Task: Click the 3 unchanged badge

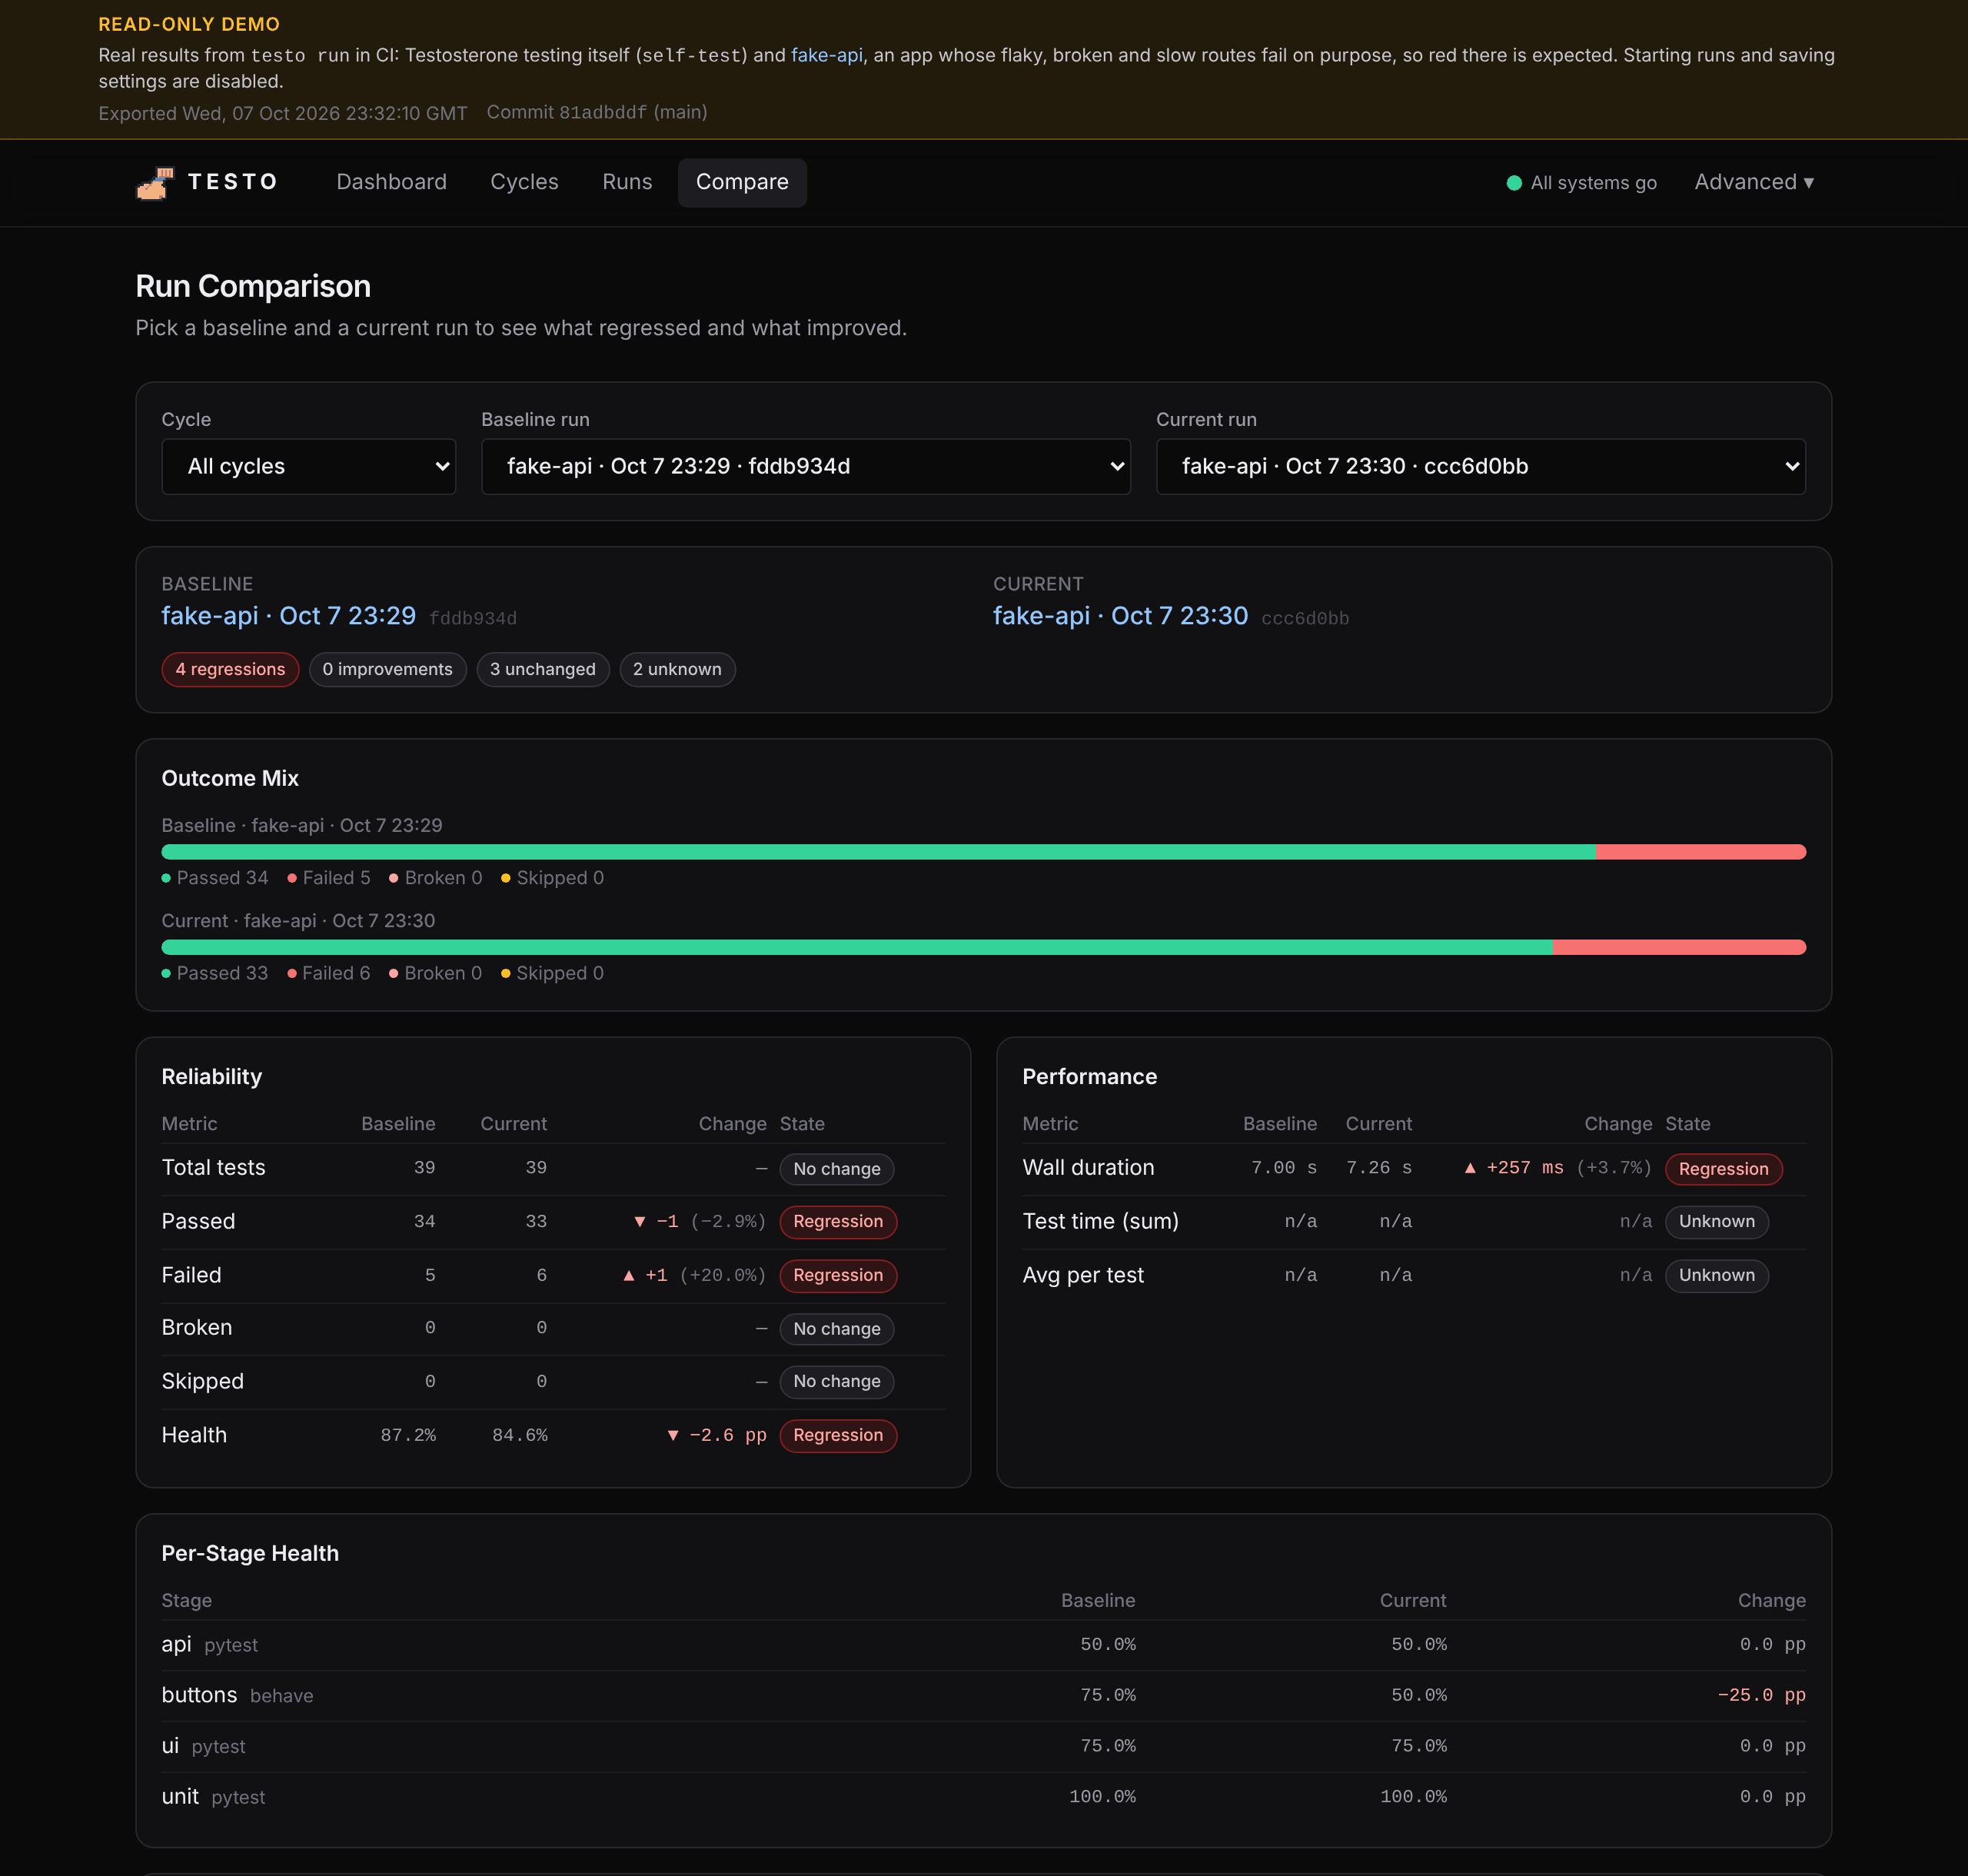Action: coord(542,669)
